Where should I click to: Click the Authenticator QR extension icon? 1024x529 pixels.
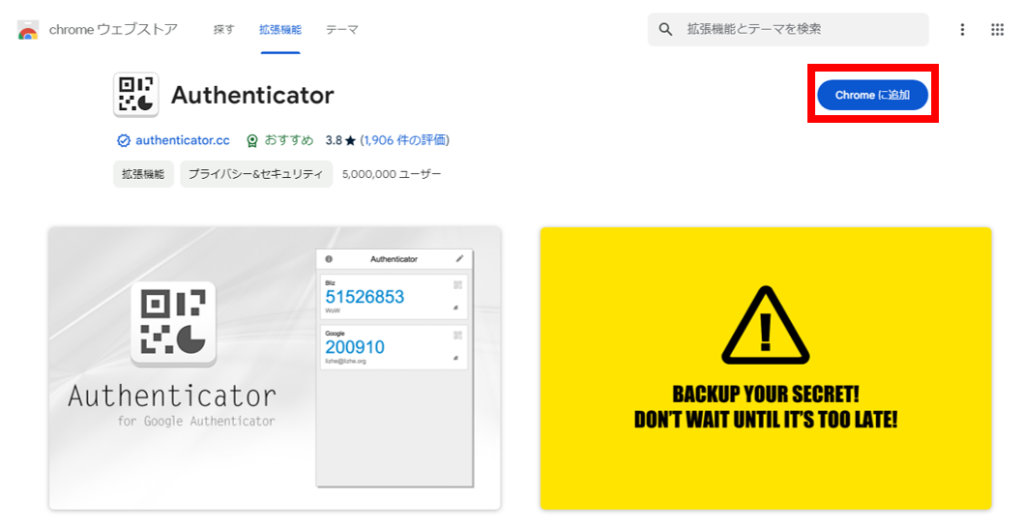pyautogui.click(x=136, y=95)
